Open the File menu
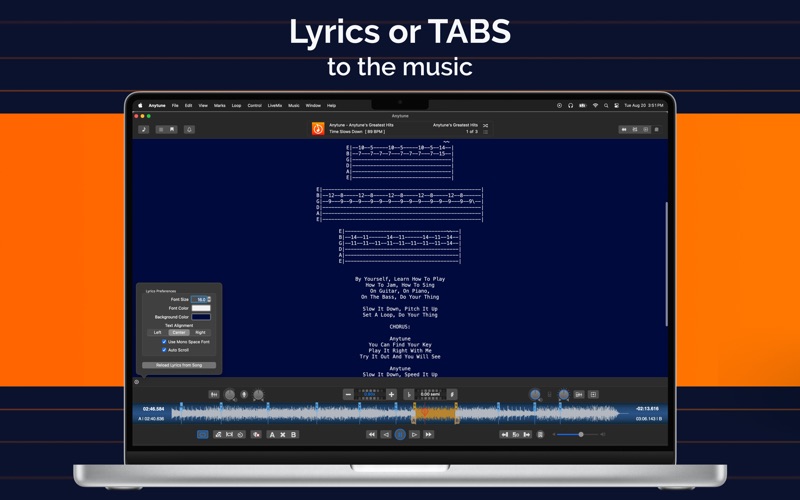The width and height of the screenshot is (800, 500). click(175, 106)
